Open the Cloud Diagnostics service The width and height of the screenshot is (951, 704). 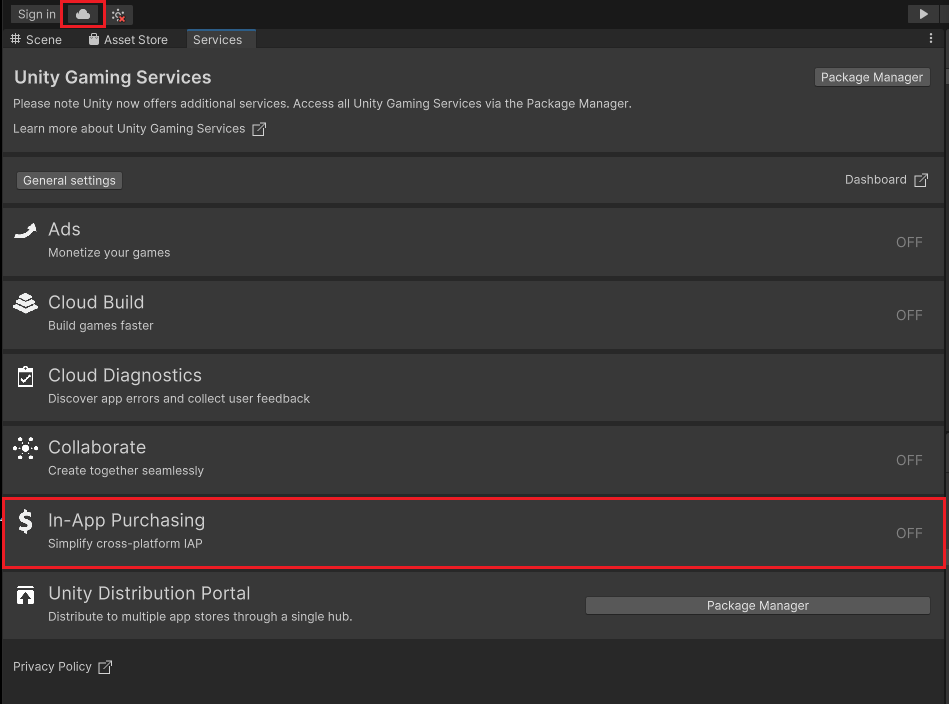point(125,375)
